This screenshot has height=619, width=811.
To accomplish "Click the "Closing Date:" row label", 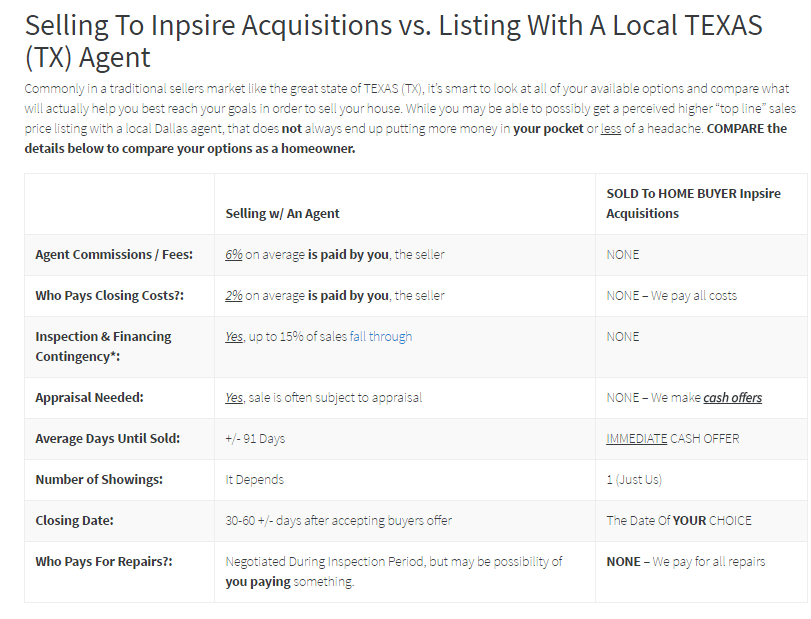I will click(x=75, y=521).
